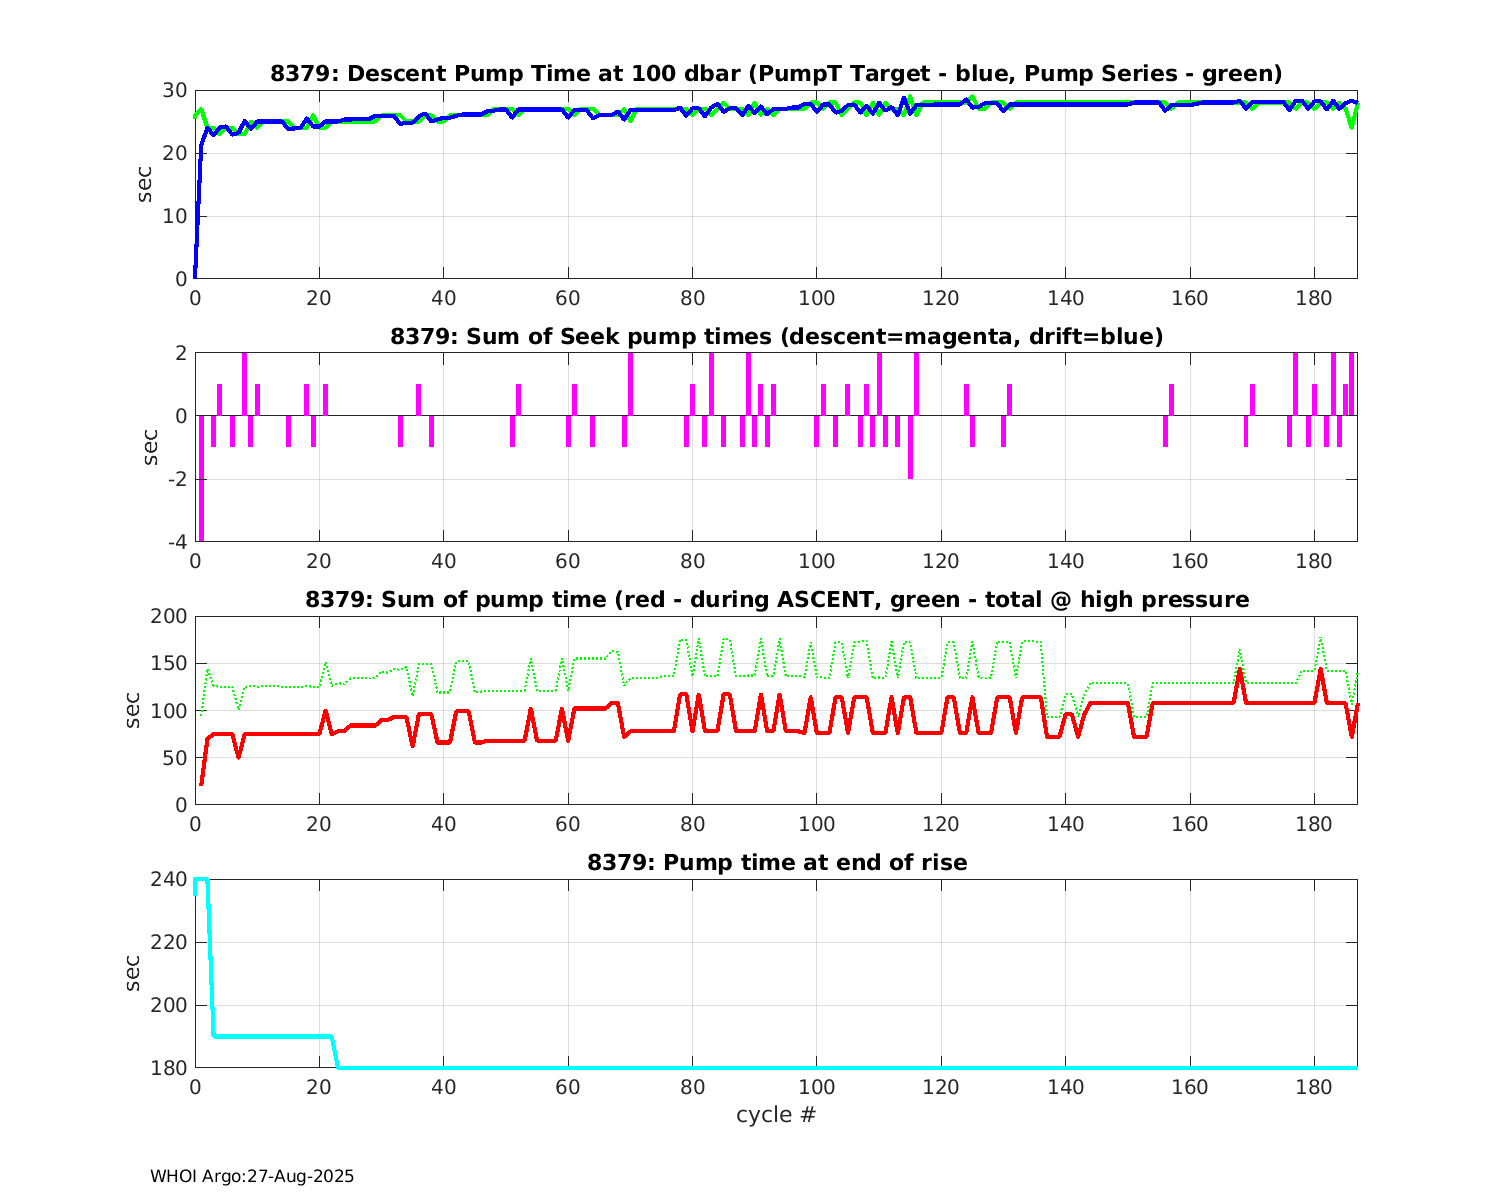This screenshot has width=1500, height=1200.
Task: Click the "30" y-tick label in top plot
Action: tap(174, 90)
